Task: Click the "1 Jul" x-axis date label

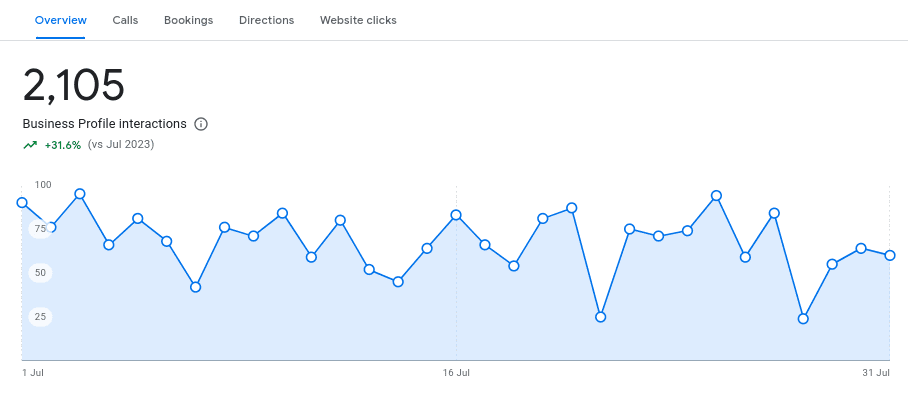Action: point(33,373)
